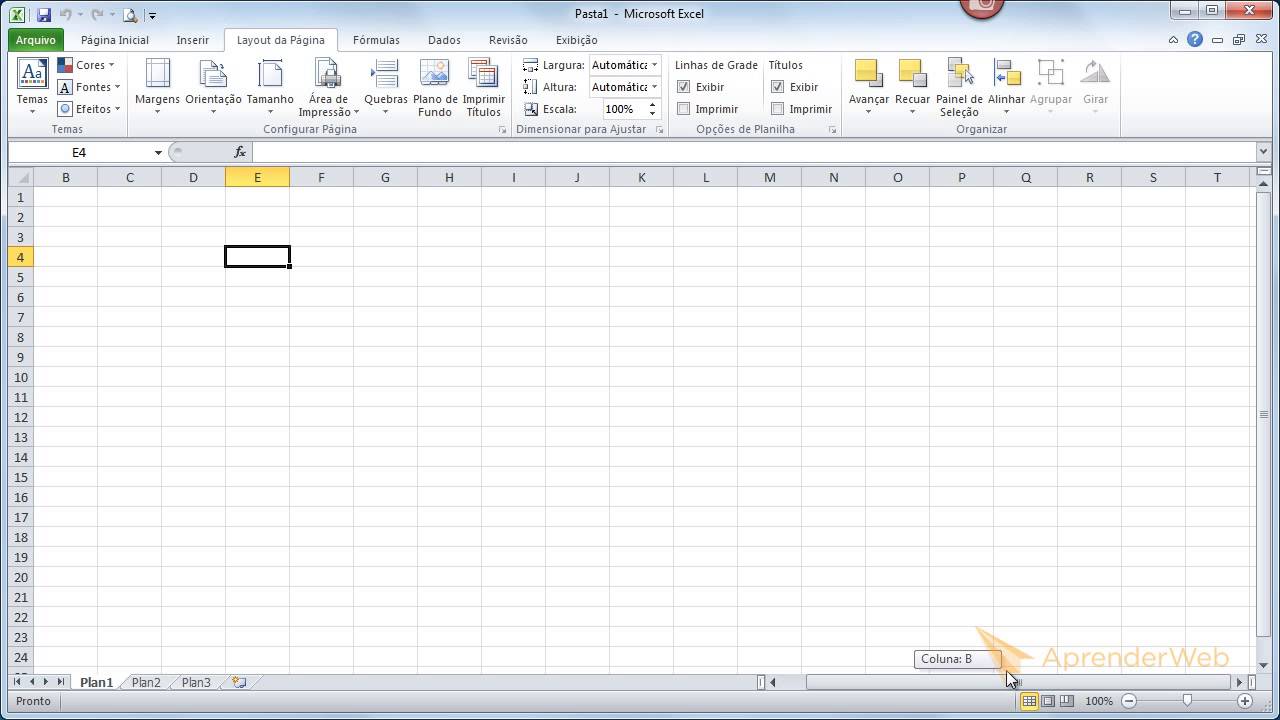Open the Cores theme colors dropdown
Screen dimensions: 1280x720
tap(88, 65)
